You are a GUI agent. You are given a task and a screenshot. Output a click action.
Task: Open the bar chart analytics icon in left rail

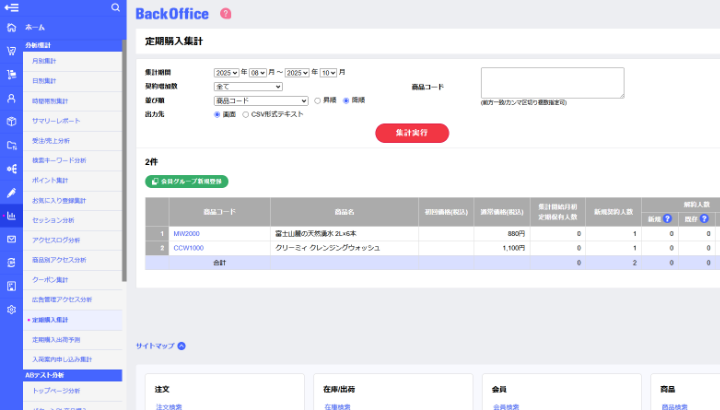pyautogui.click(x=11, y=215)
